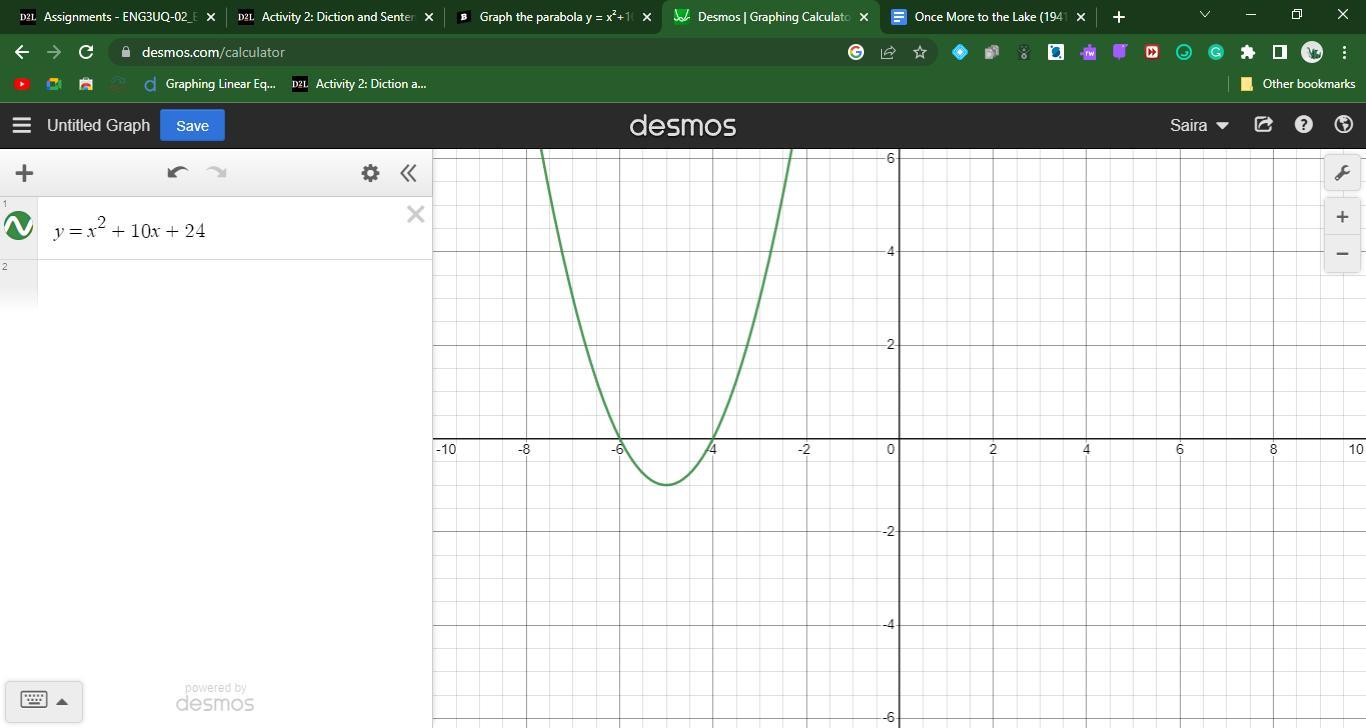Image resolution: width=1366 pixels, height=728 pixels.
Task: Click the Add Item plus button
Action: [24, 173]
